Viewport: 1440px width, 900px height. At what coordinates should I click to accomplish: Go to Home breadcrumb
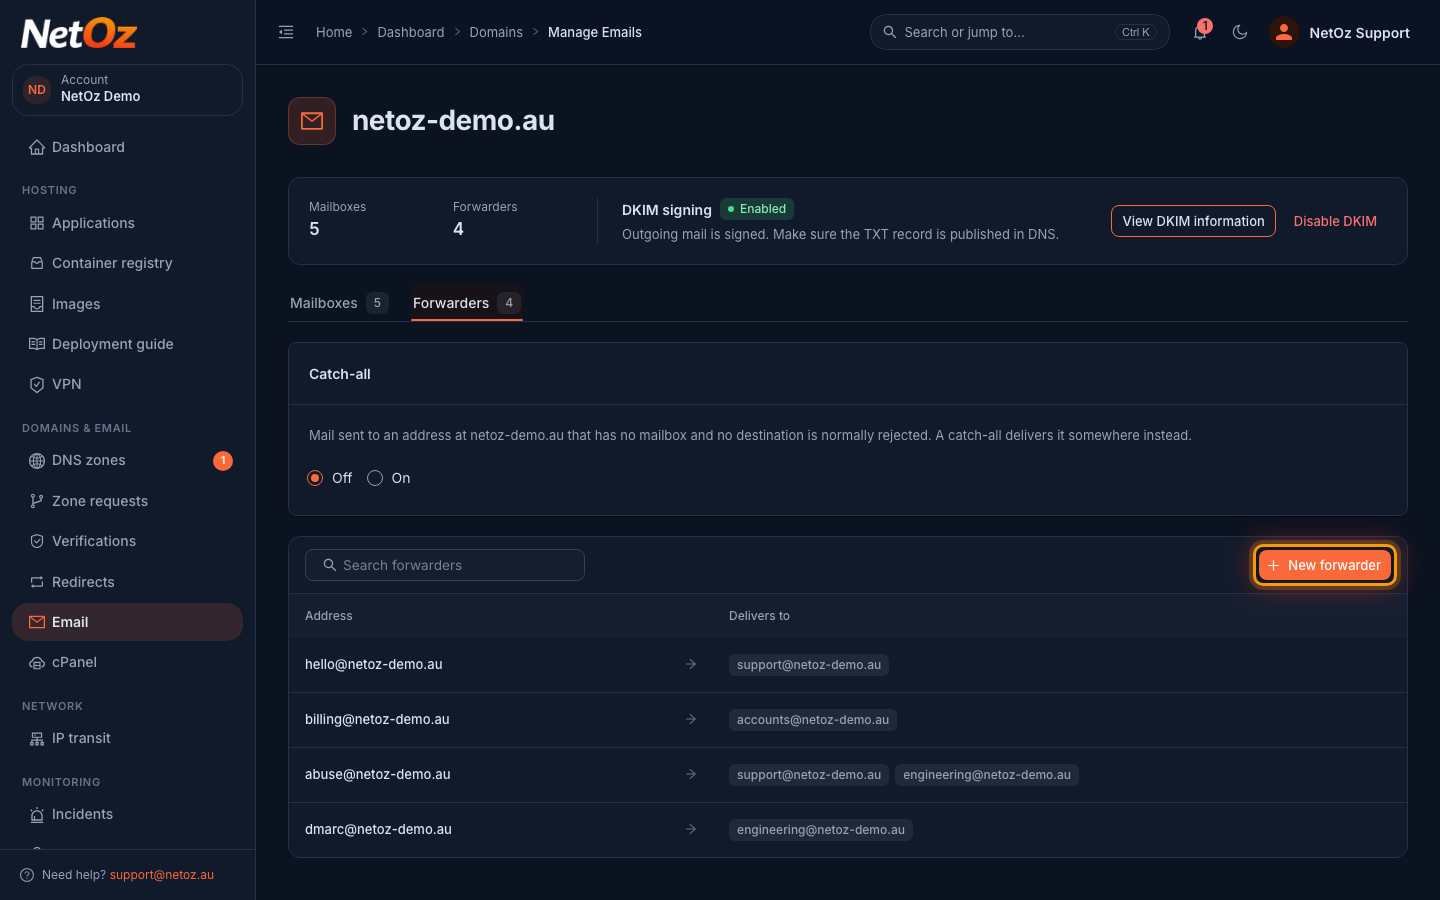coord(334,32)
